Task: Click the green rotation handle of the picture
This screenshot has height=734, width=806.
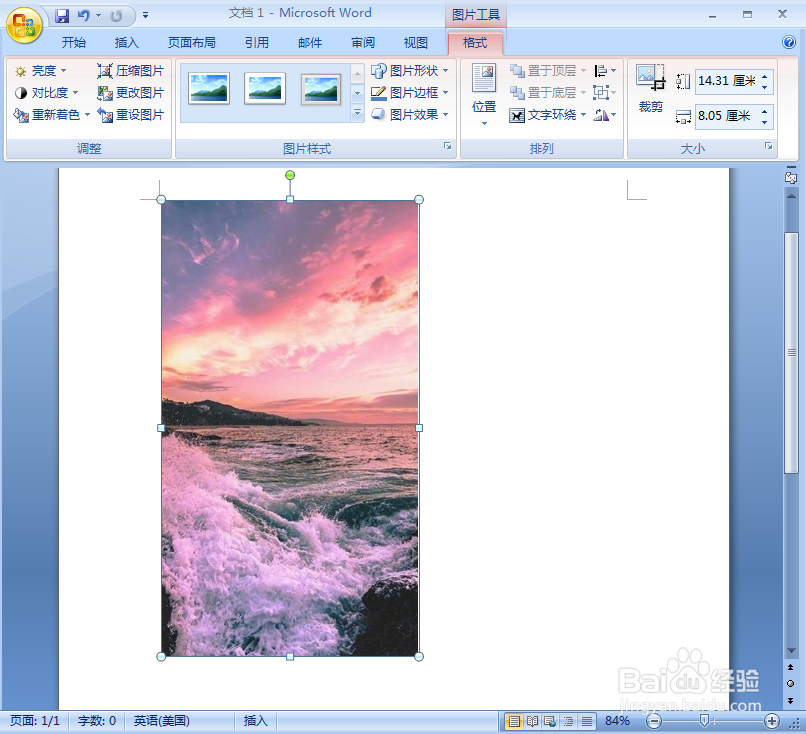Action: (290, 175)
